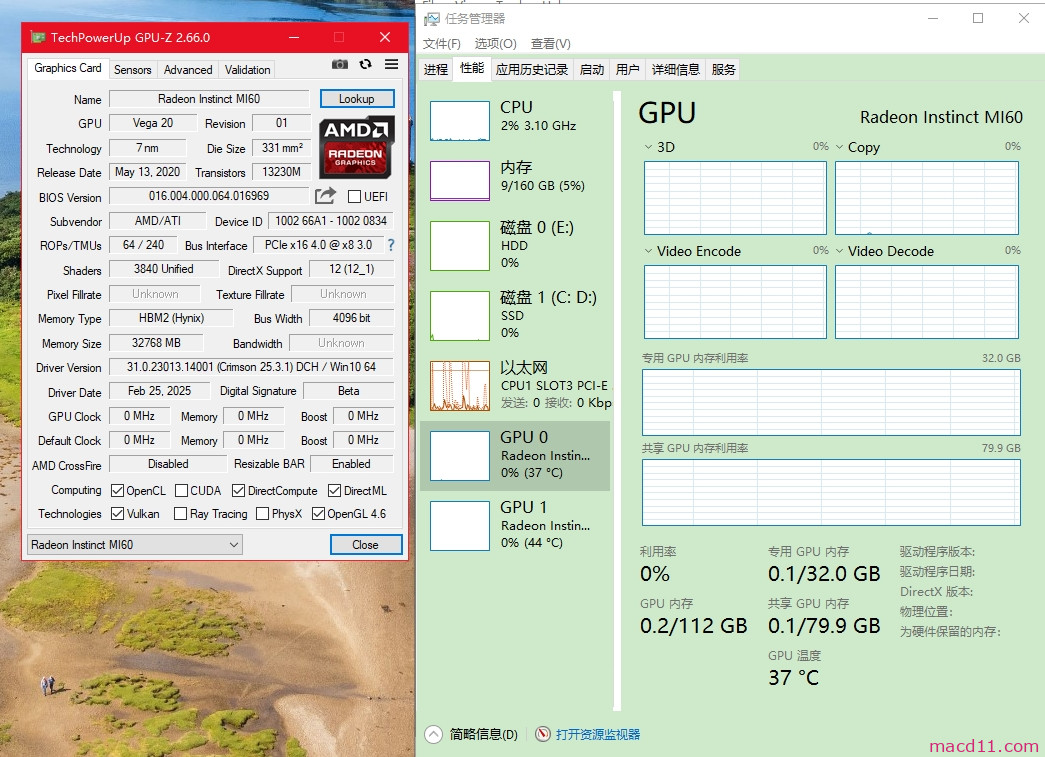
Task: Toggle the UEFI checkbox
Action: click(355, 197)
